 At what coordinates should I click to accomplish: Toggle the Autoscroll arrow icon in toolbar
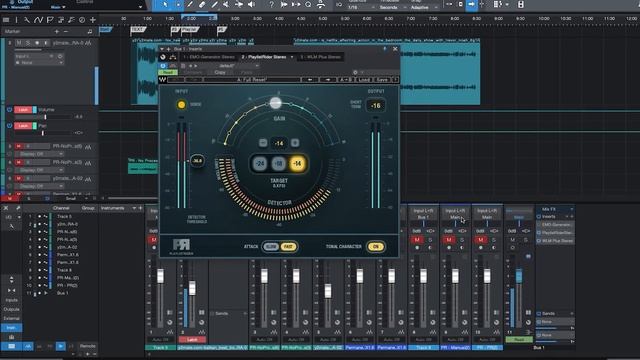coord(471,4)
